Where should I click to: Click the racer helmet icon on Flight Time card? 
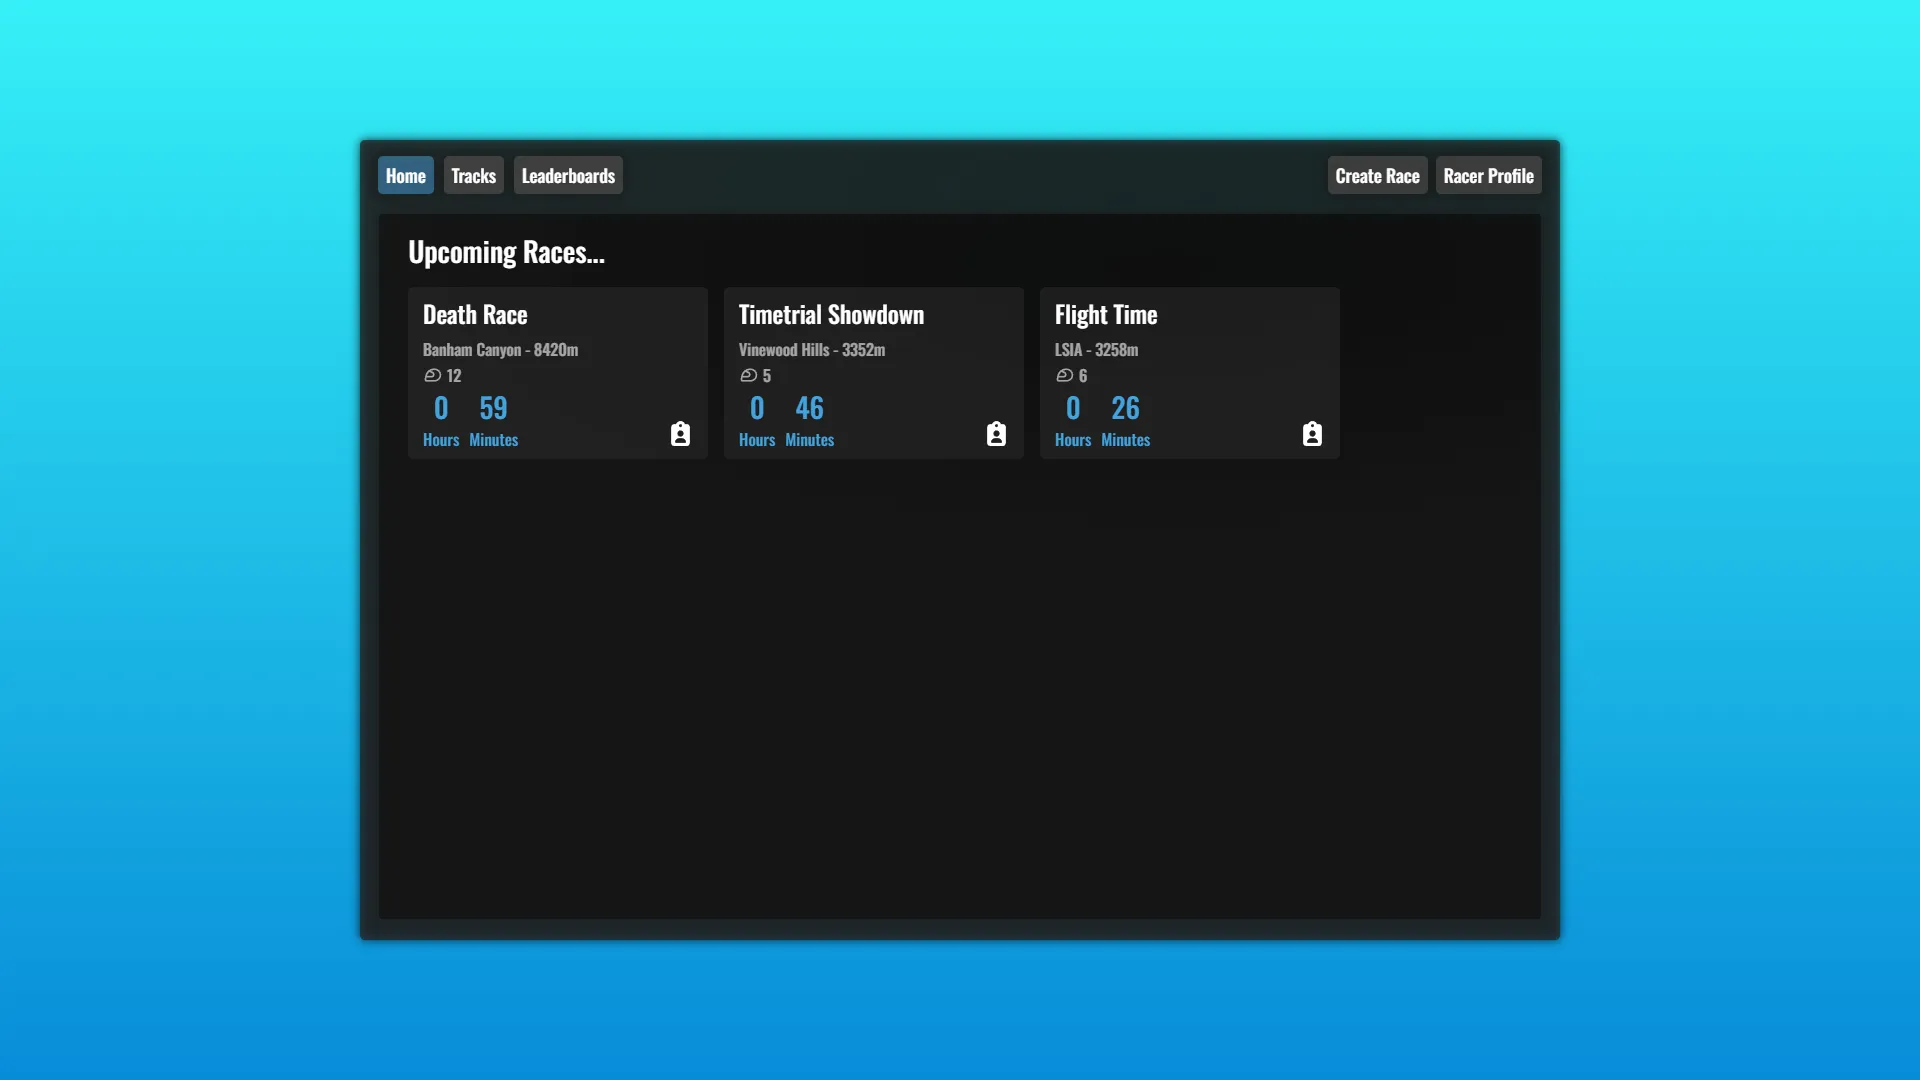pyautogui.click(x=1064, y=375)
